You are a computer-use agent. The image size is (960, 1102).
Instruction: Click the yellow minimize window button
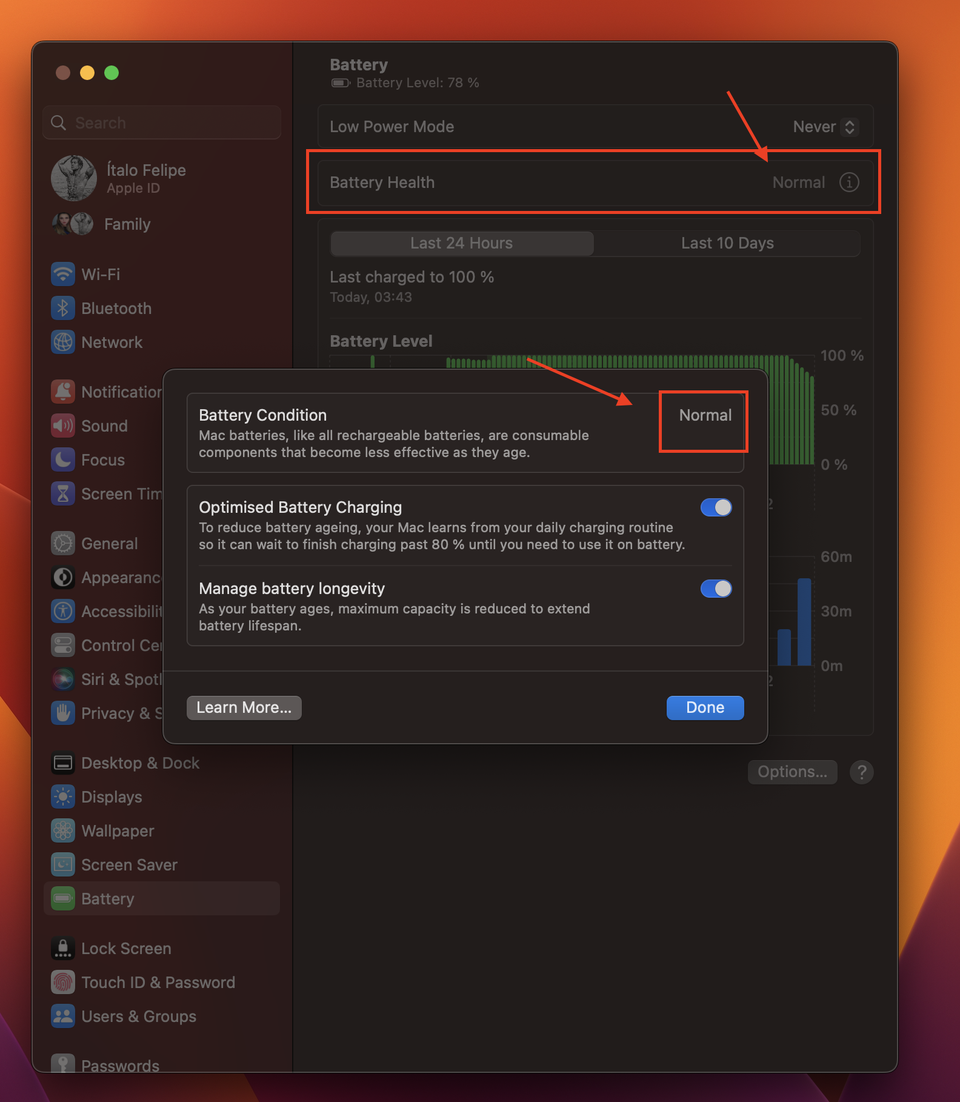tap(87, 72)
